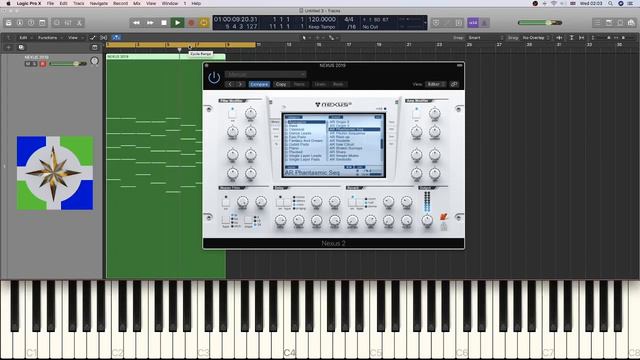The height and width of the screenshot is (360, 640).
Task: Toggle Show Flex in tracks menu bar
Action: [x=104, y=38]
